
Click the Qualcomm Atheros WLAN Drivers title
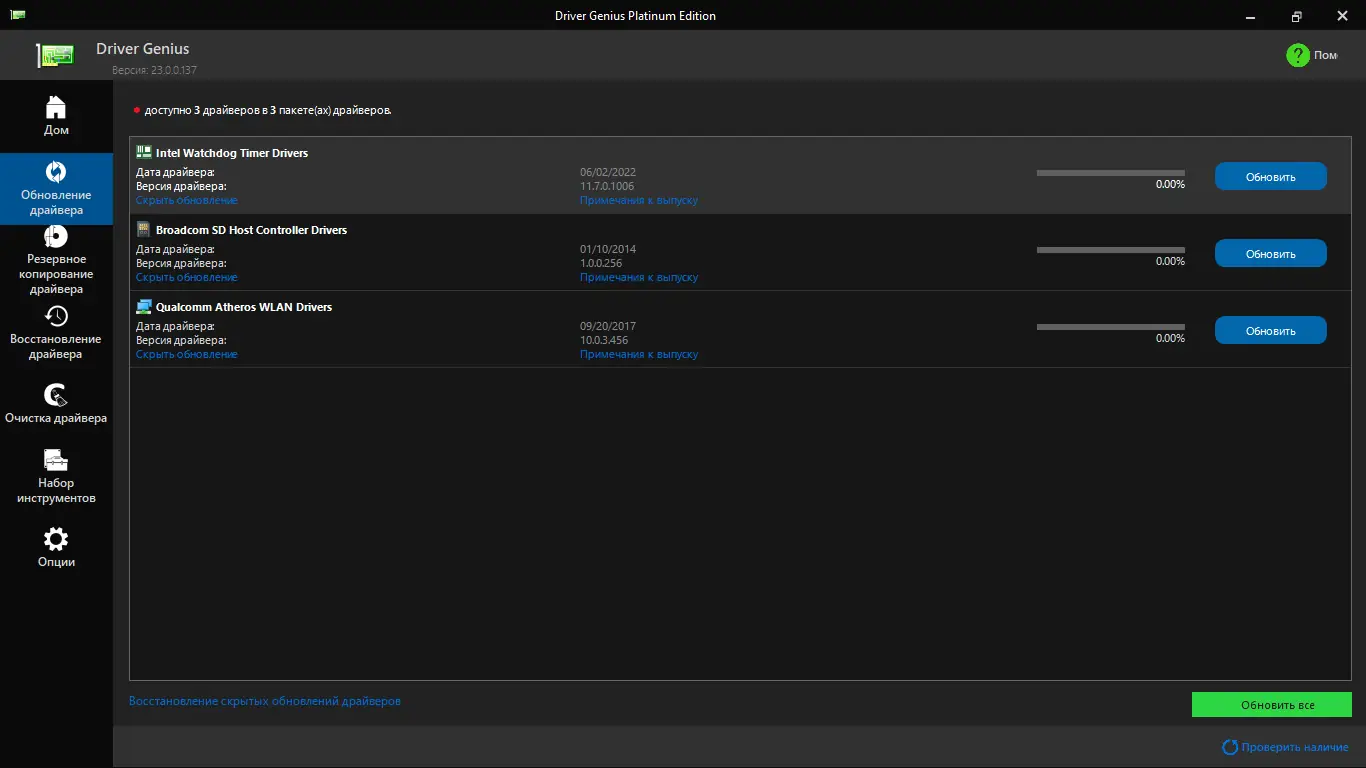[x=244, y=307]
